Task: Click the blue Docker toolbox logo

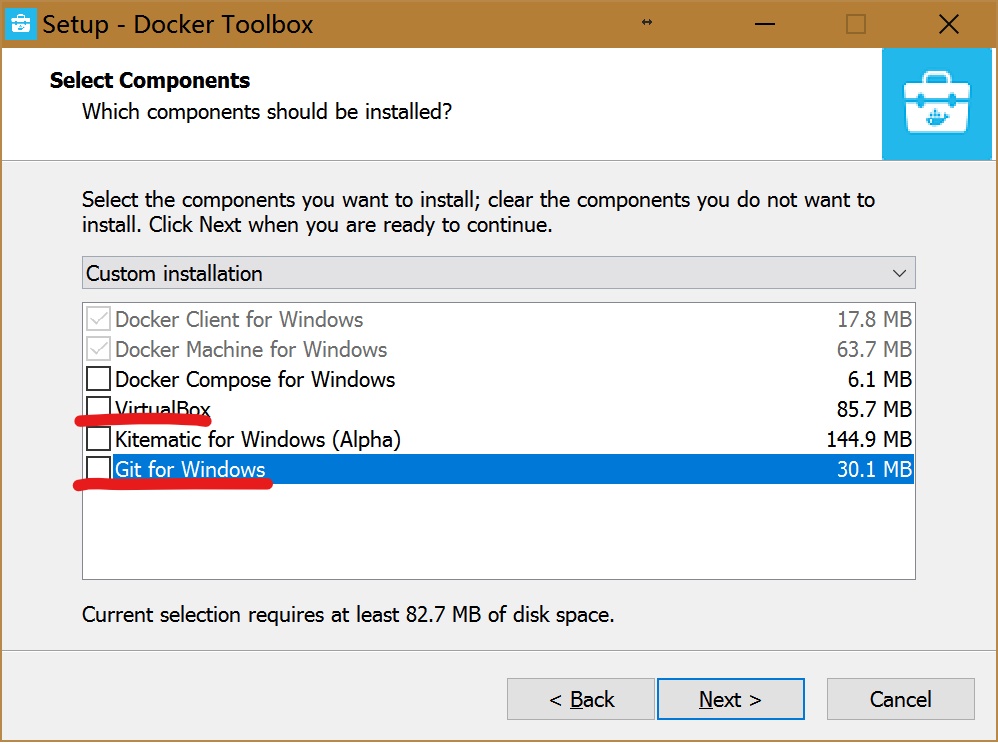Action: 939,105
